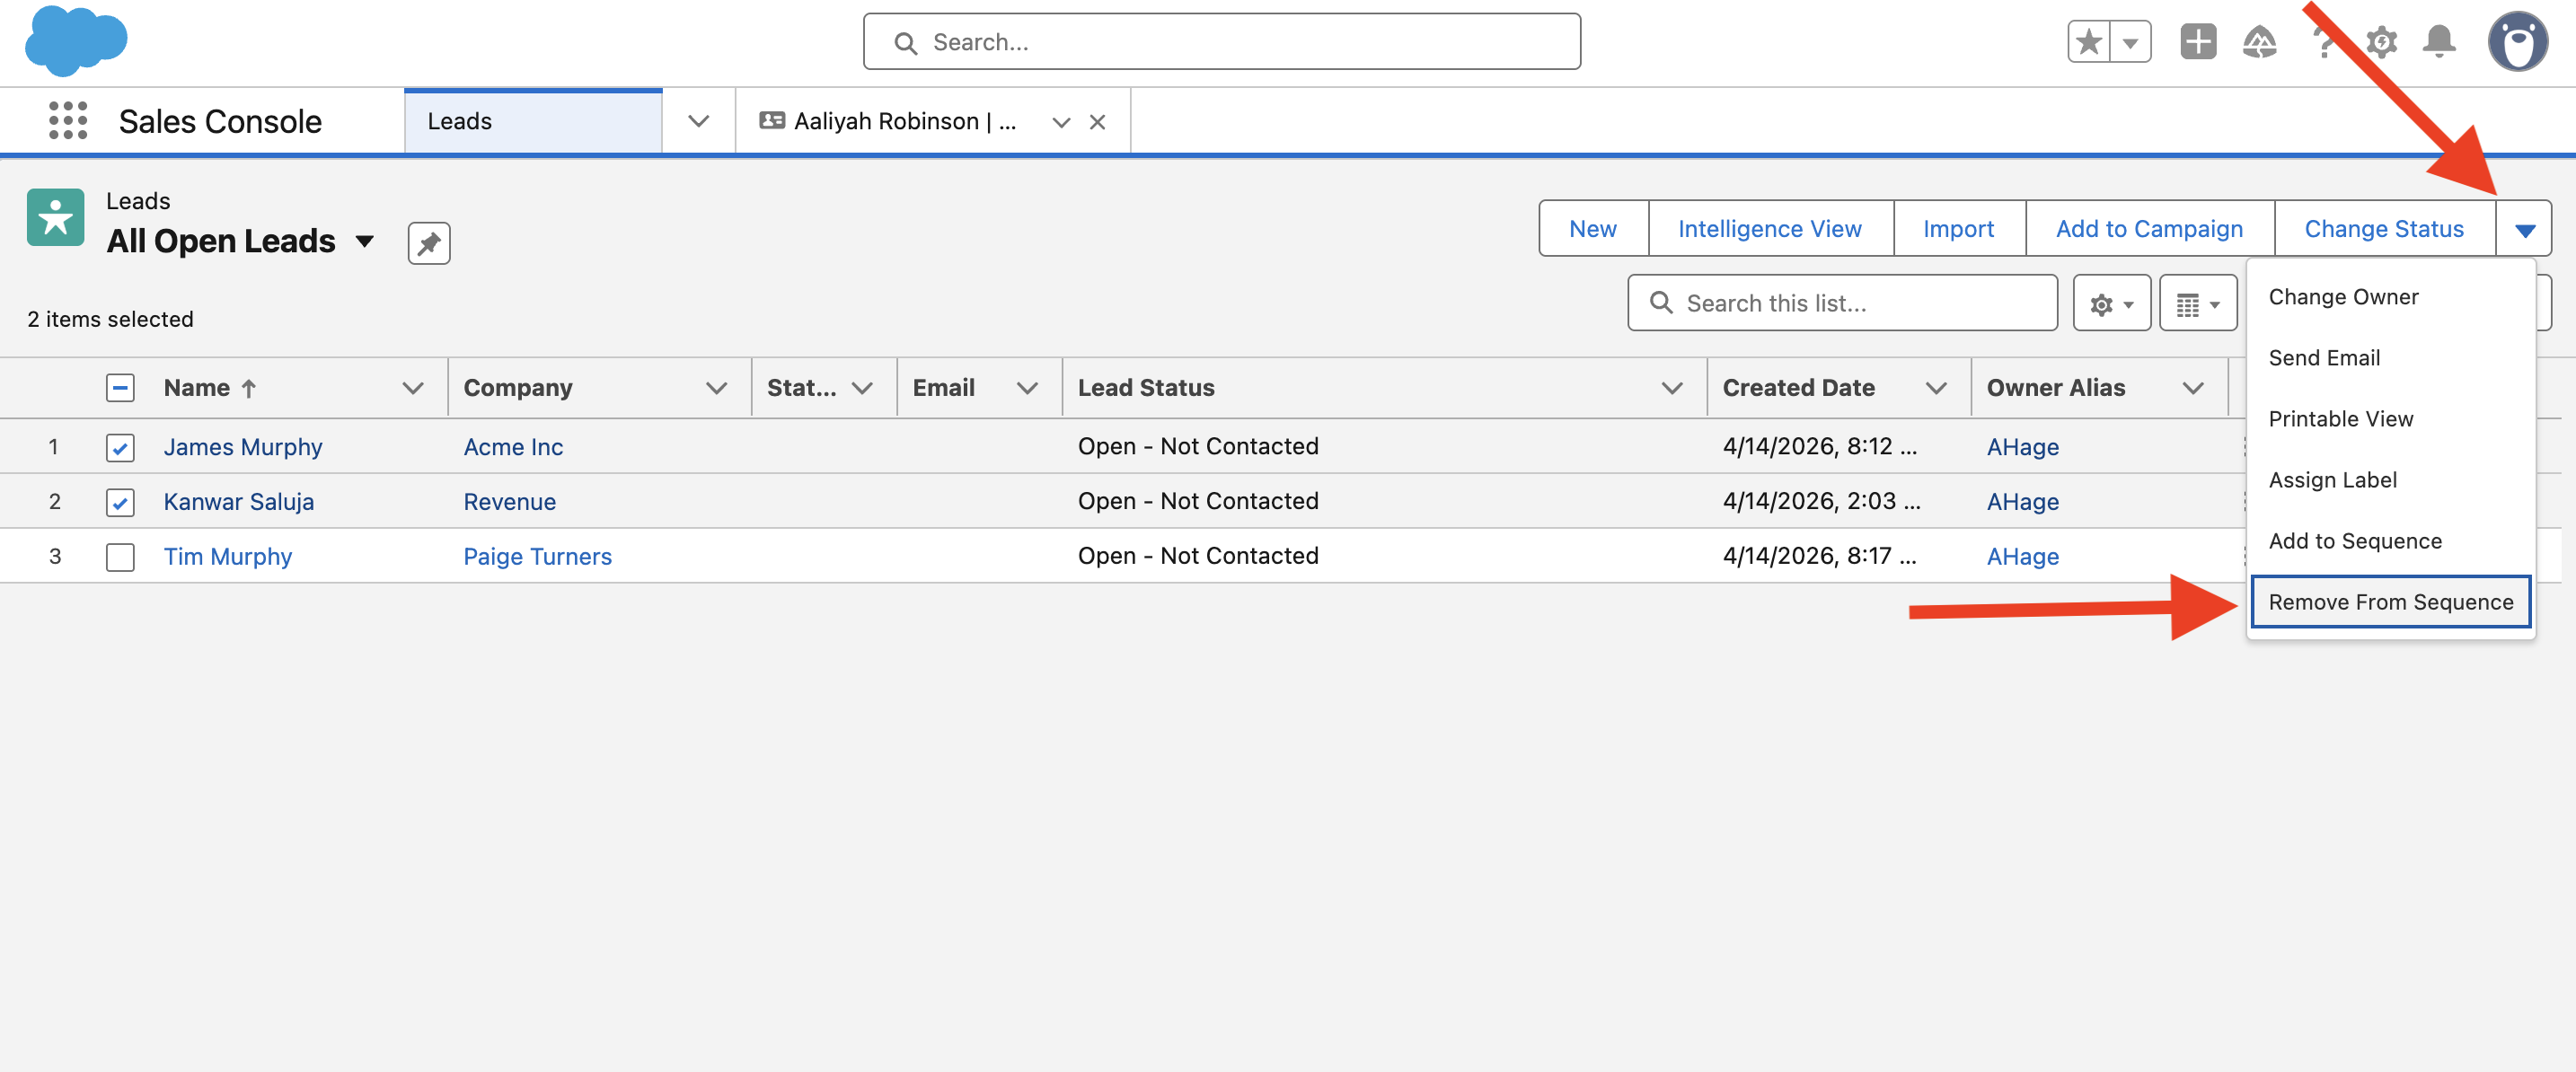Open the Acme Inc company link
Screen dimensions: 2576x1072
tap(512, 447)
